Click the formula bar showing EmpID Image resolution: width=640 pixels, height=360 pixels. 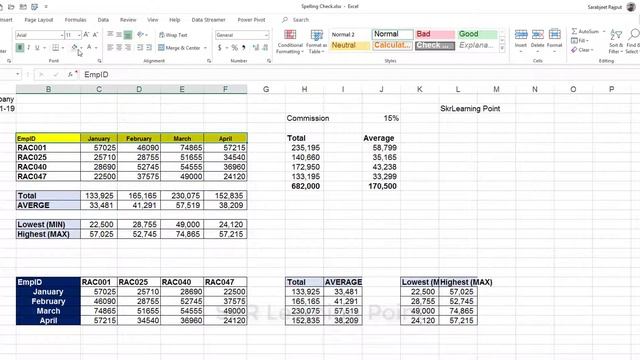point(359,75)
